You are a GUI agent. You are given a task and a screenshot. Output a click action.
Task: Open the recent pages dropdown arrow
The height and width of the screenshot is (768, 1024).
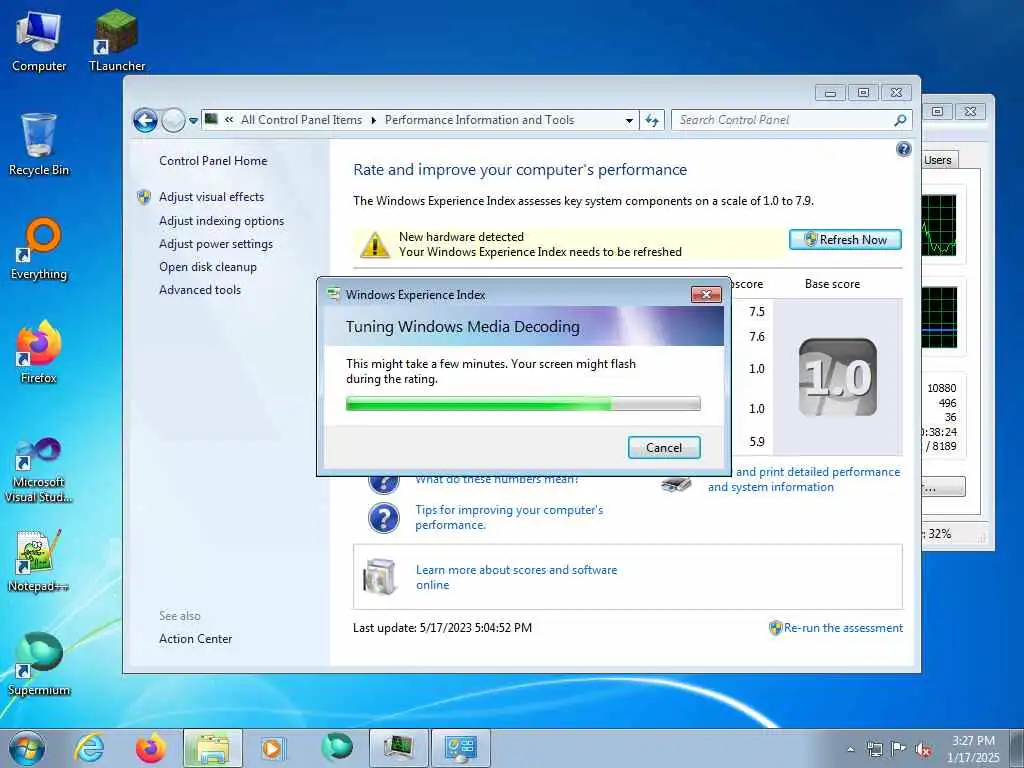point(193,121)
